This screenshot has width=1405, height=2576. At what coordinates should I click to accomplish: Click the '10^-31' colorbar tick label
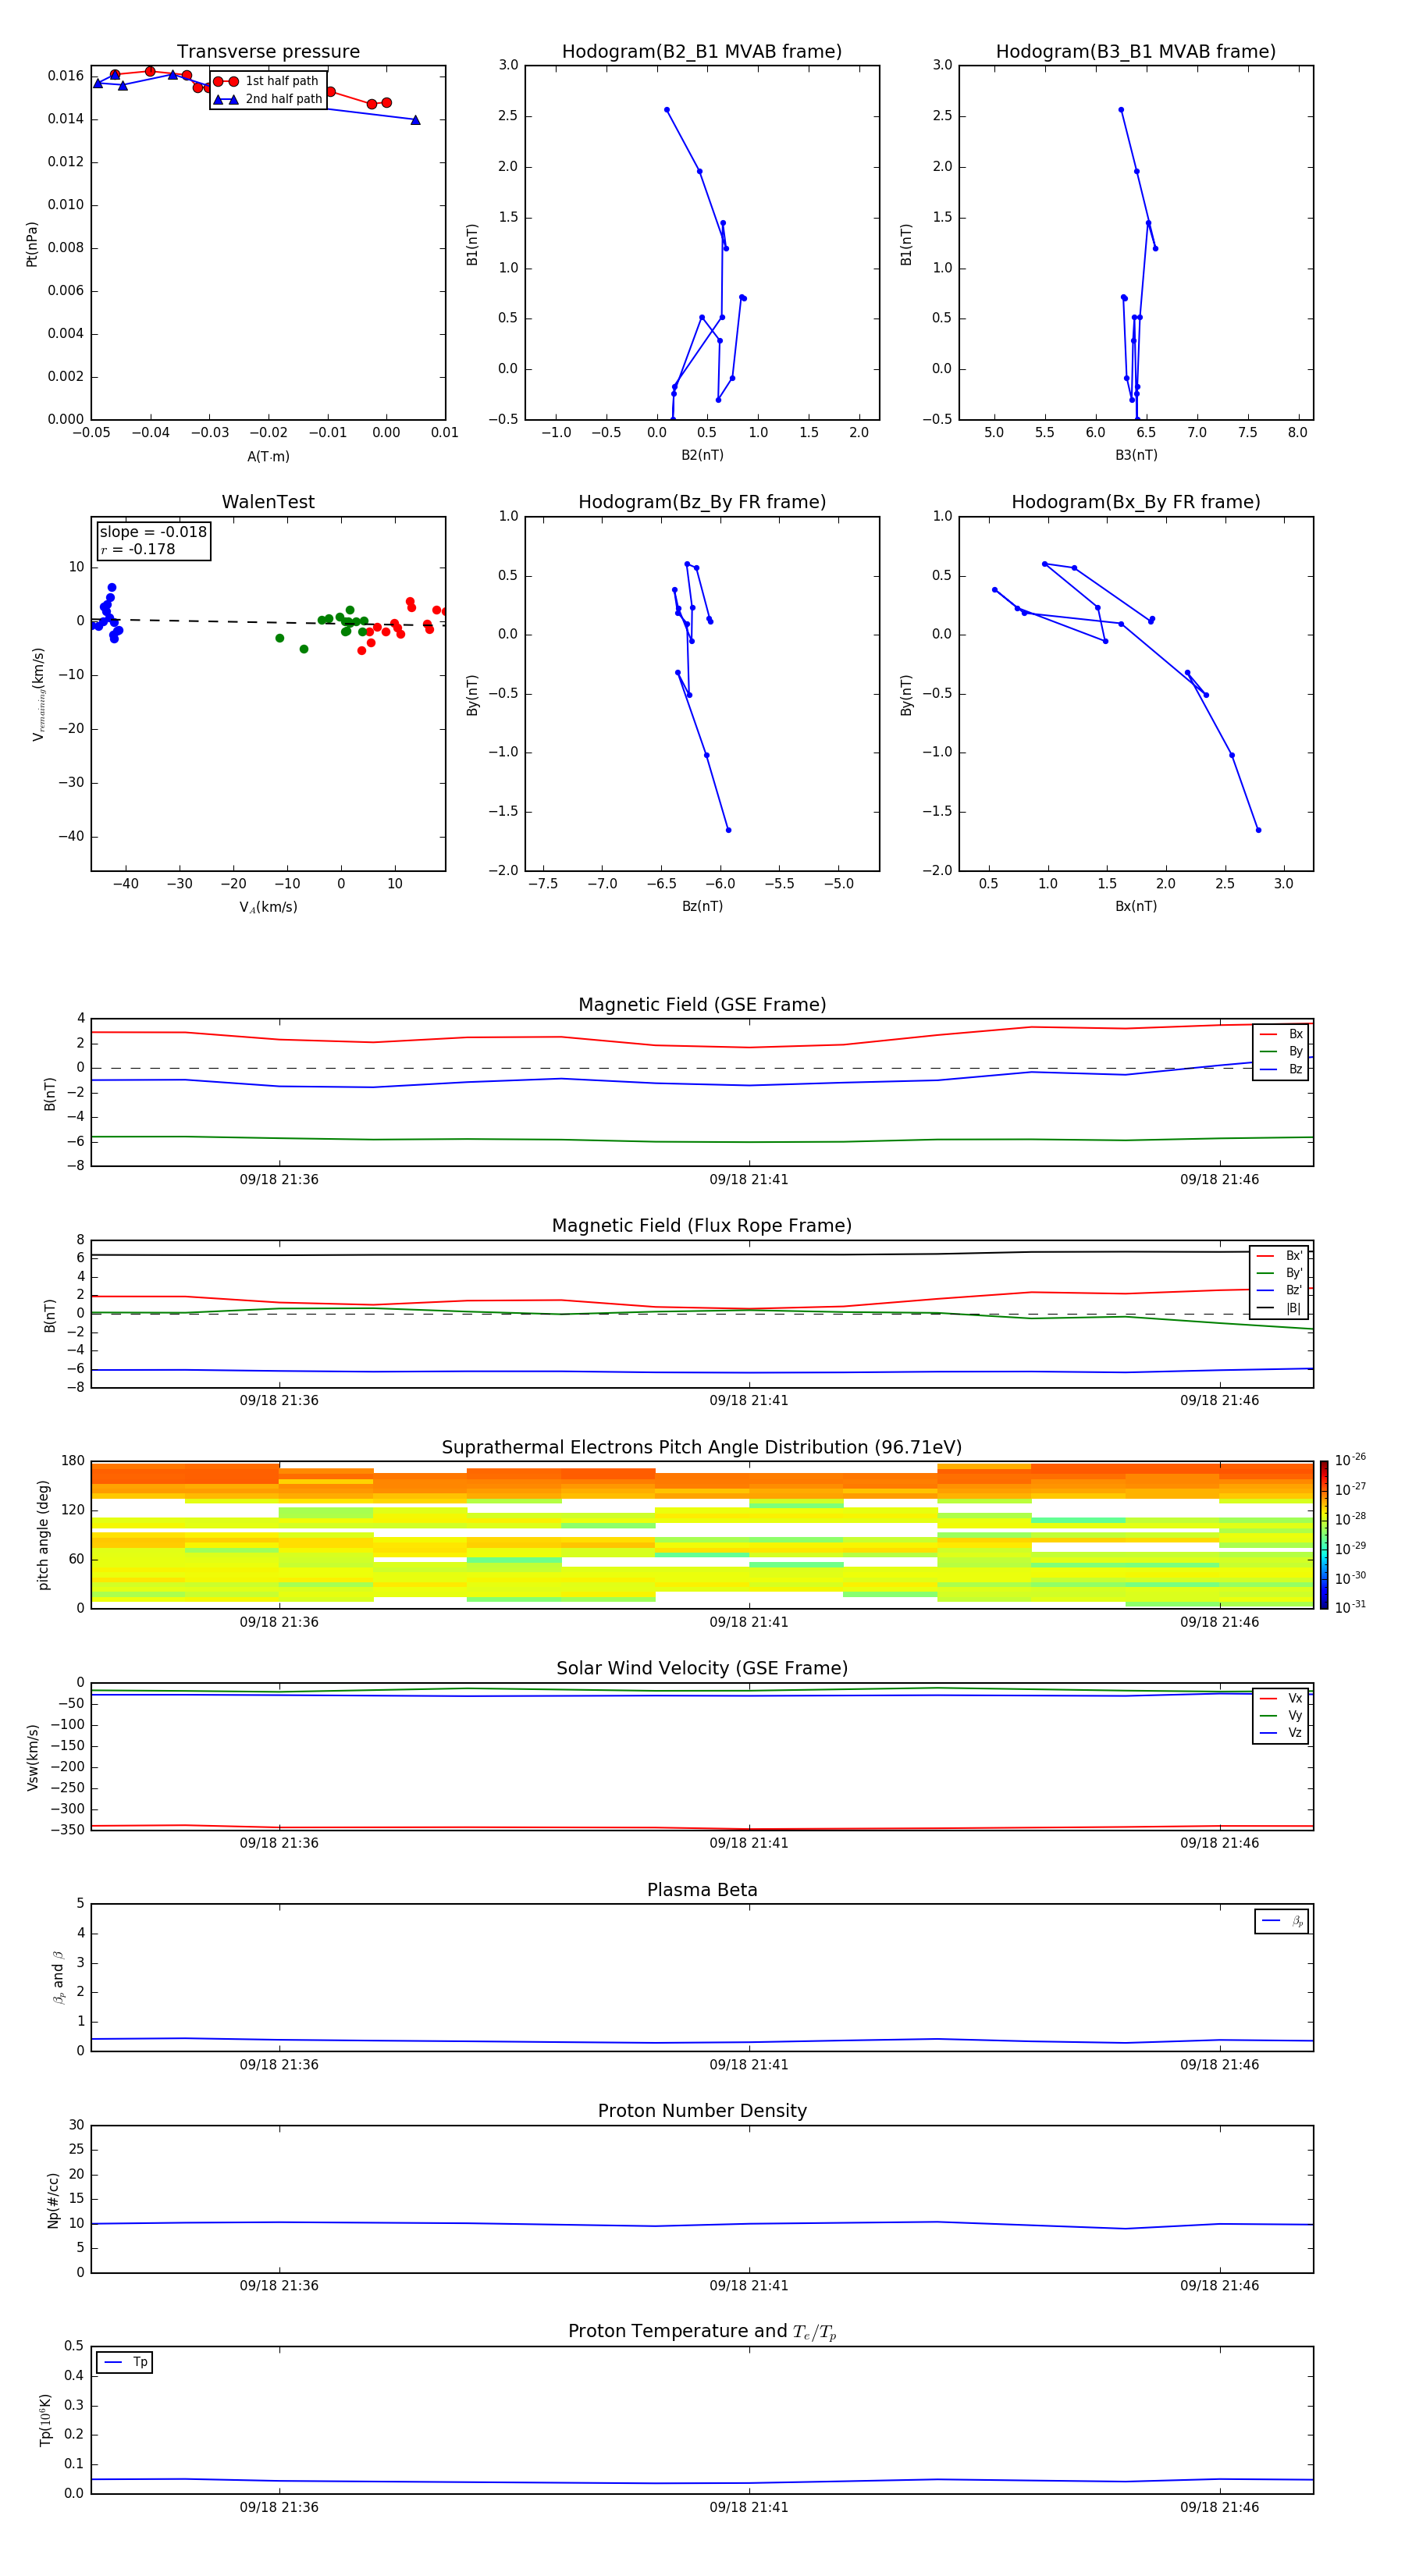(x=1350, y=1607)
